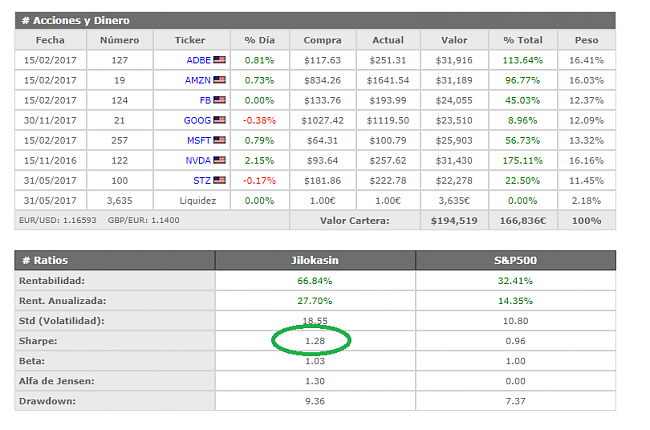
Task: Select the Liquidez ticker cell
Action: tap(198, 201)
